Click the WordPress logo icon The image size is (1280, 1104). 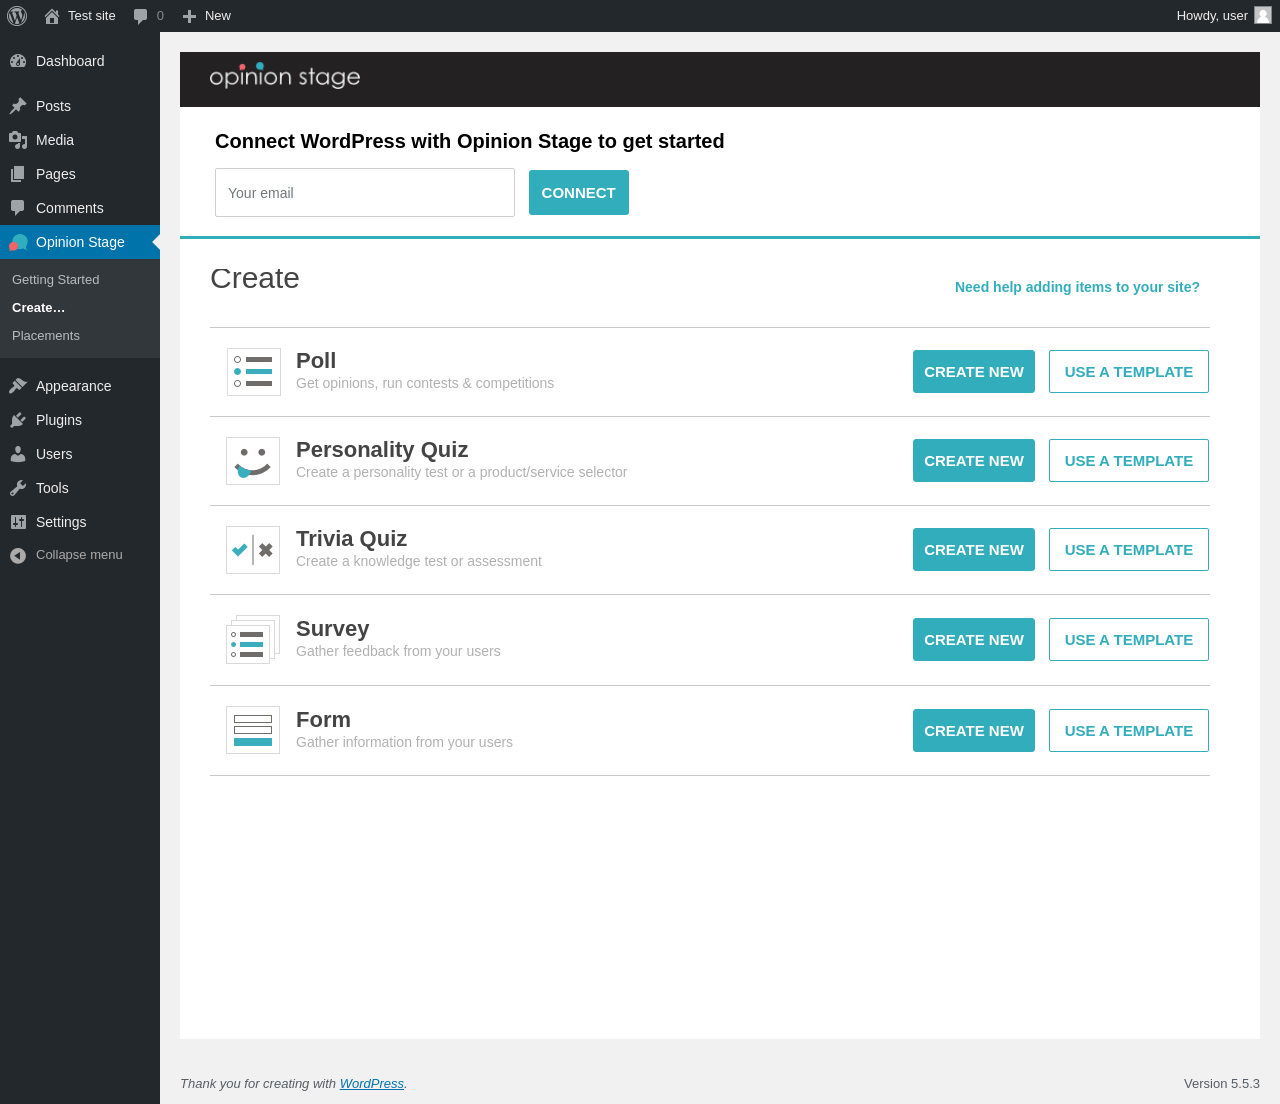(17, 16)
